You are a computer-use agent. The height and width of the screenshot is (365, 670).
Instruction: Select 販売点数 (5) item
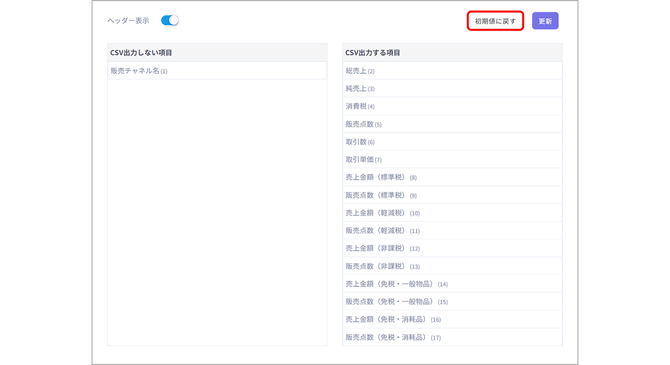452,124
